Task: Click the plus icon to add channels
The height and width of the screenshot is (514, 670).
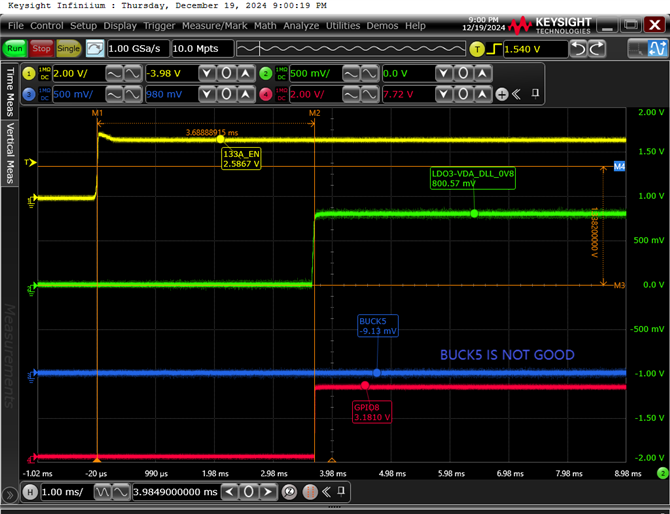Action: coord(502,94)
